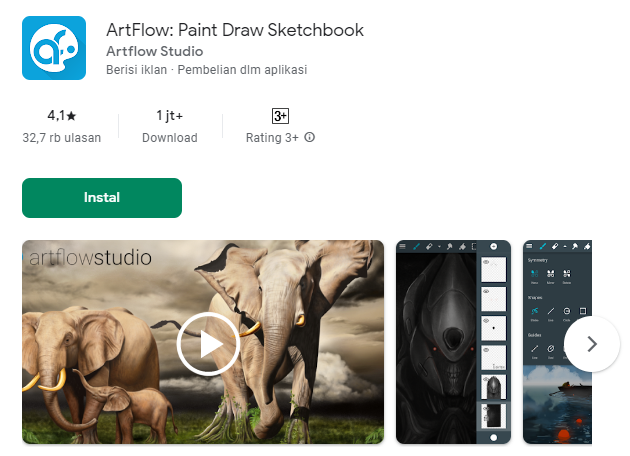Click add layer plus icon in screenshot
The image size is (630, 456).
493,246
